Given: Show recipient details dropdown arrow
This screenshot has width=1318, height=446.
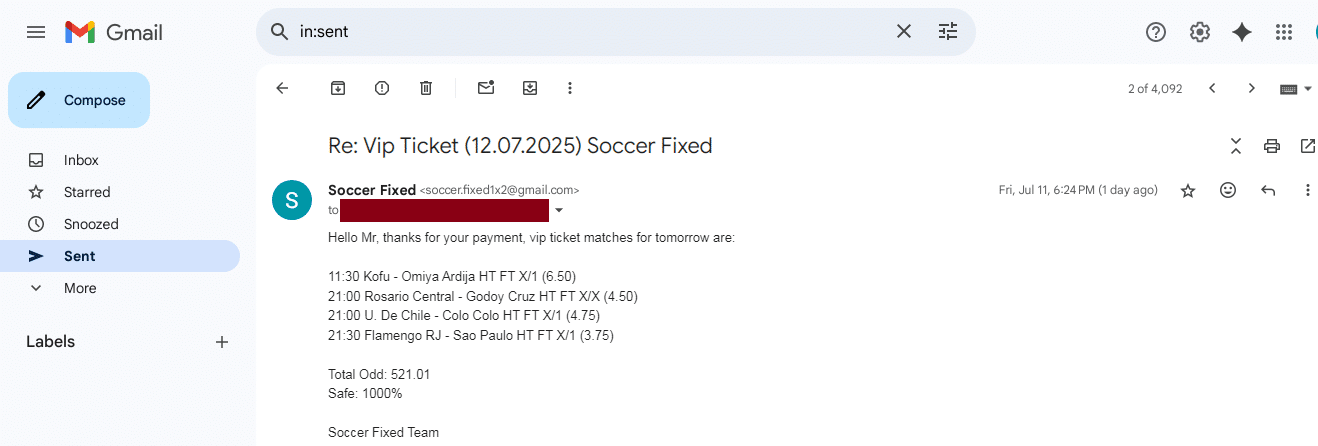Looking at the screenshot, I should coord(559,210).
